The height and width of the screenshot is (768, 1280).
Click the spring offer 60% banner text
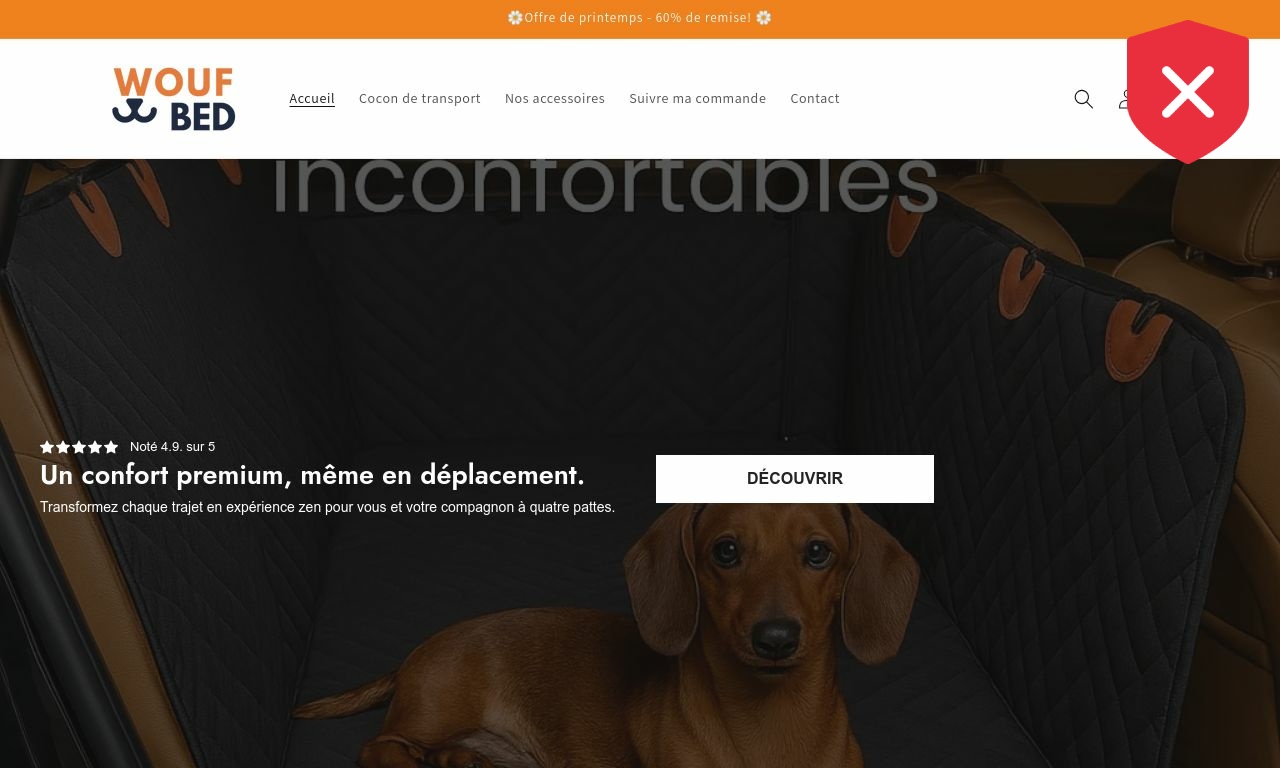click(x=638, y=18)
